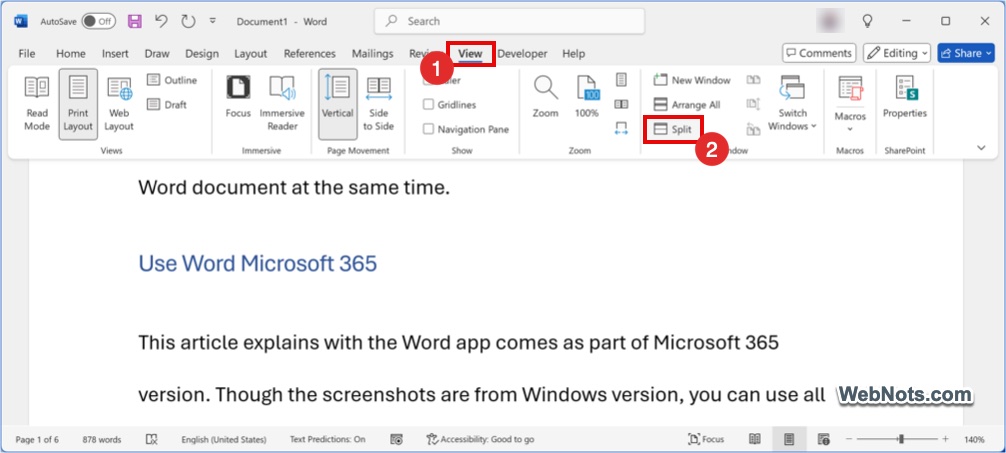1006x453 pixels.
Task: Click the 878 words count
Action: (101, 440)
